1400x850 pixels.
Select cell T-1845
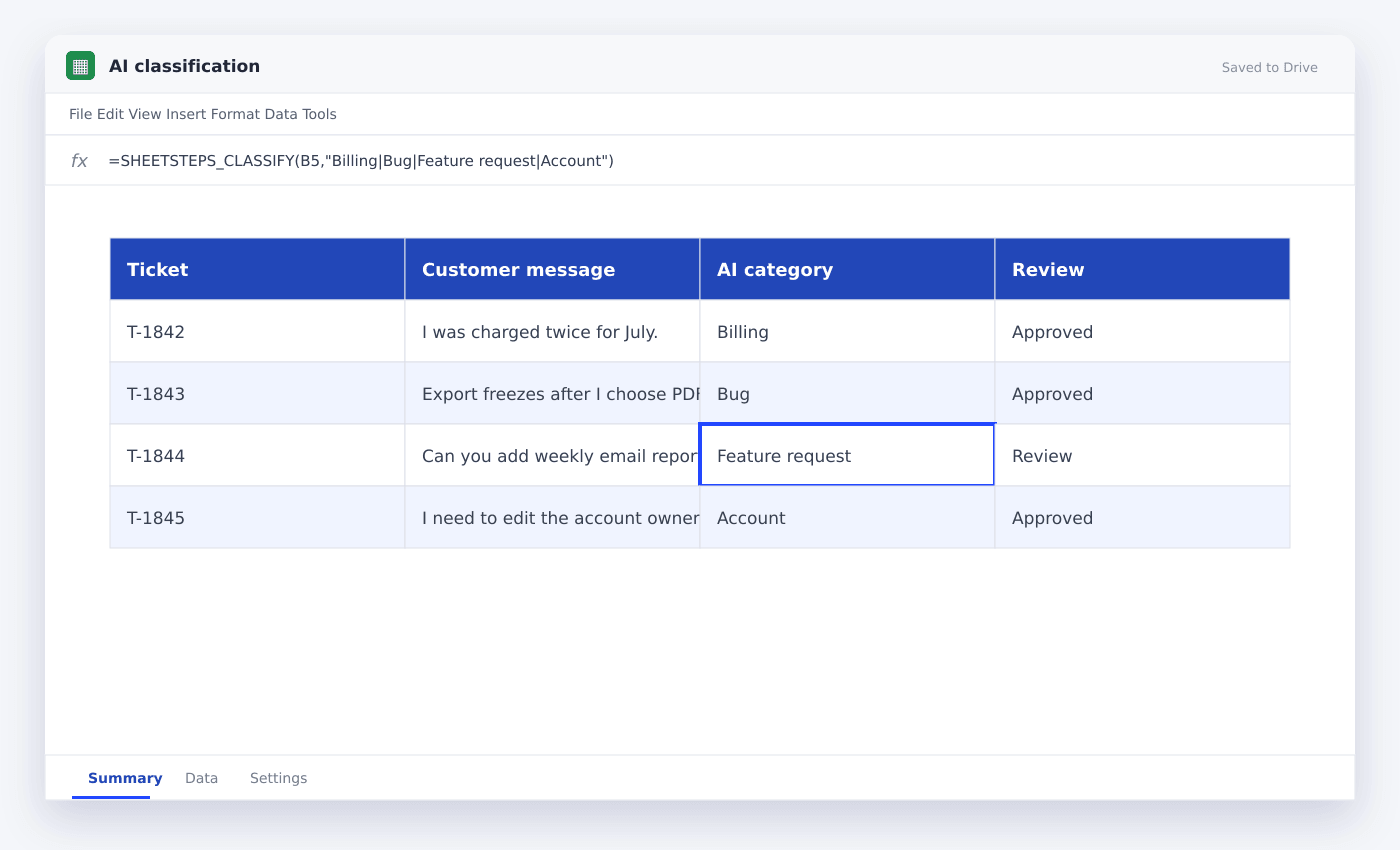pyautogui.click(x=257, y=517)
